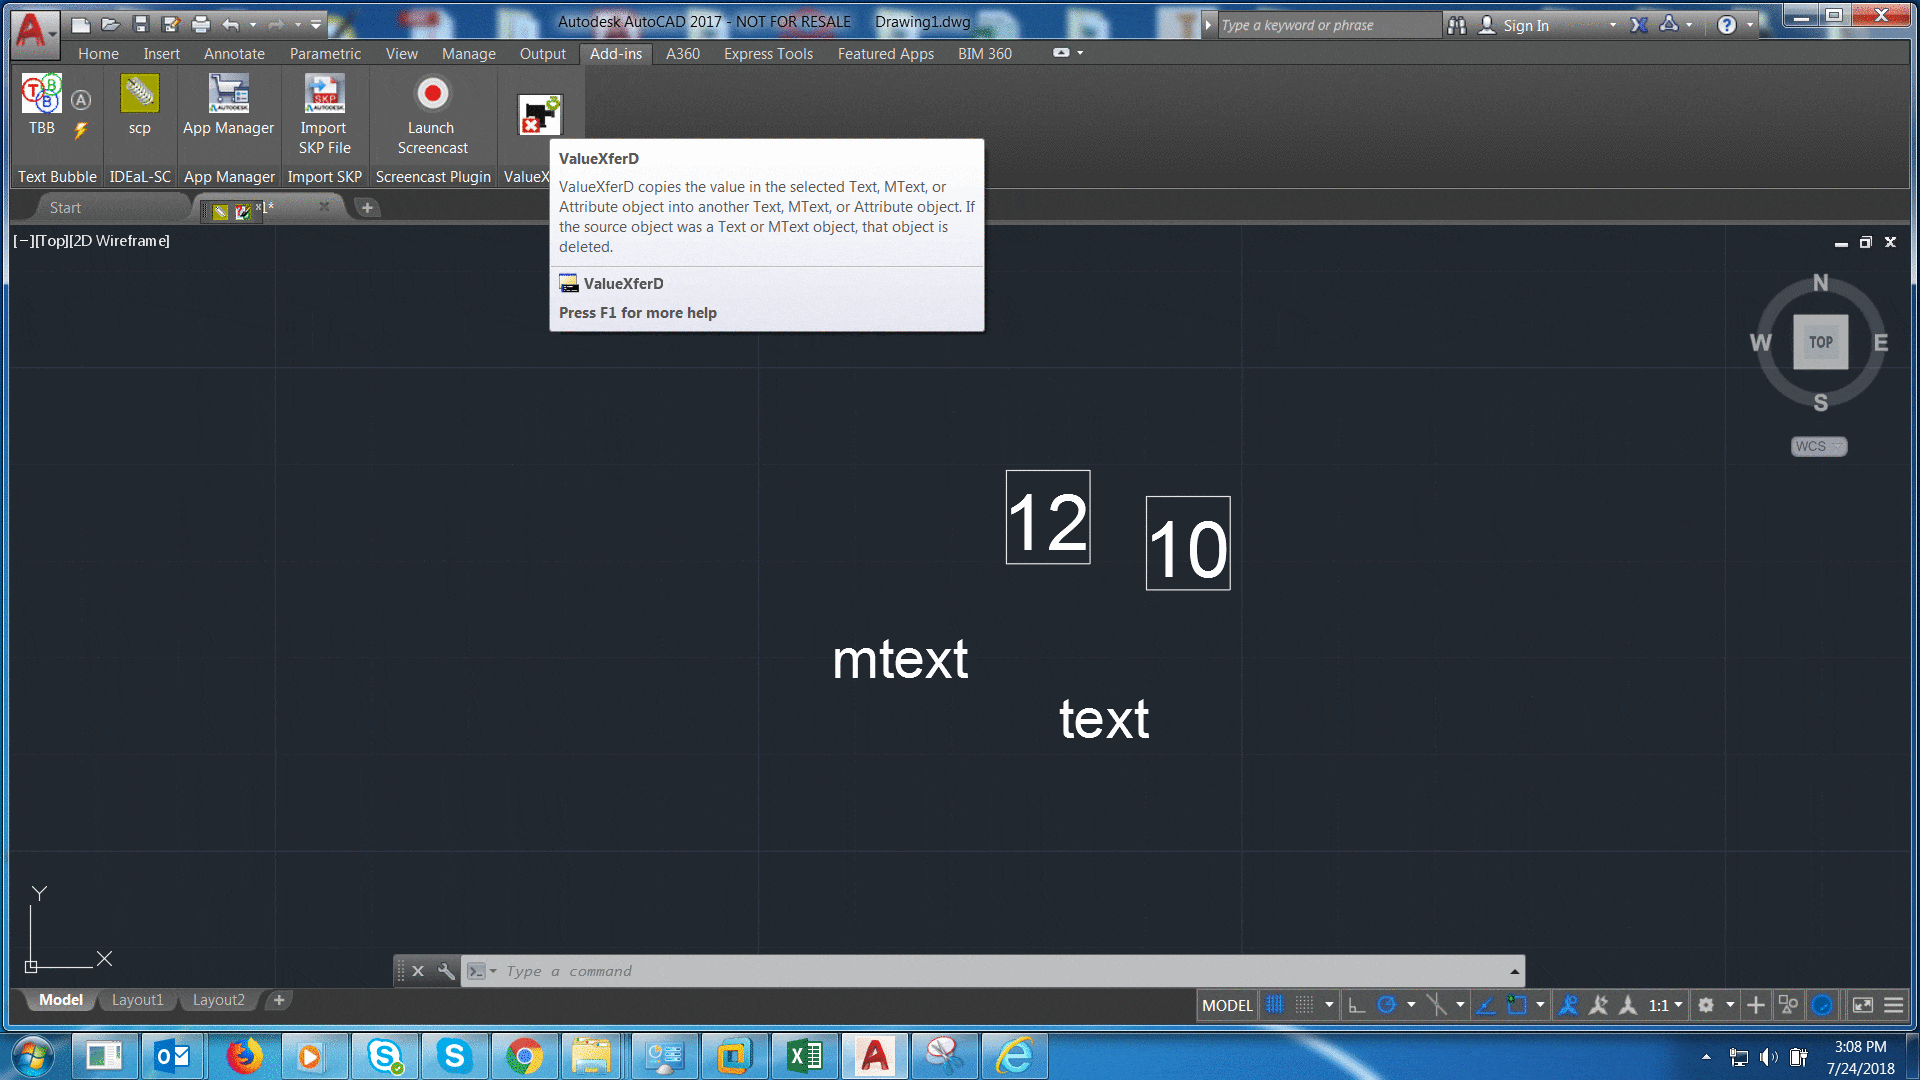This screenshot has width=1920, height=1080.
Task: Launch Screencast recorder
Action: click(x=432, y=94)
